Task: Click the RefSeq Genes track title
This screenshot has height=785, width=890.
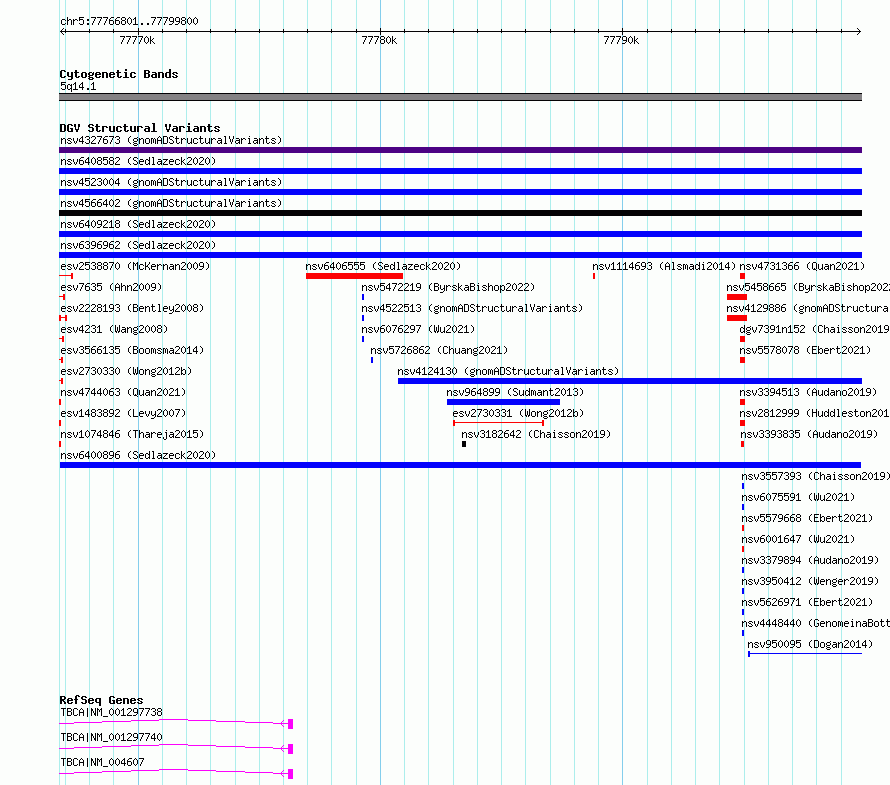Action: coord(101,700)
